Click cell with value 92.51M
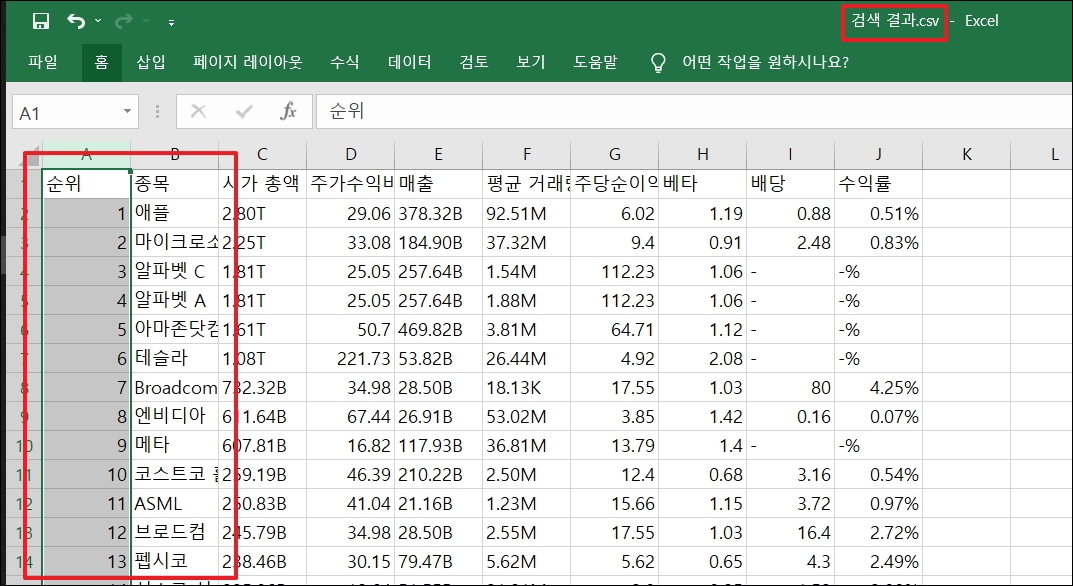The height and width of the screenshot is (586, 1073). [x=526, y=213]
